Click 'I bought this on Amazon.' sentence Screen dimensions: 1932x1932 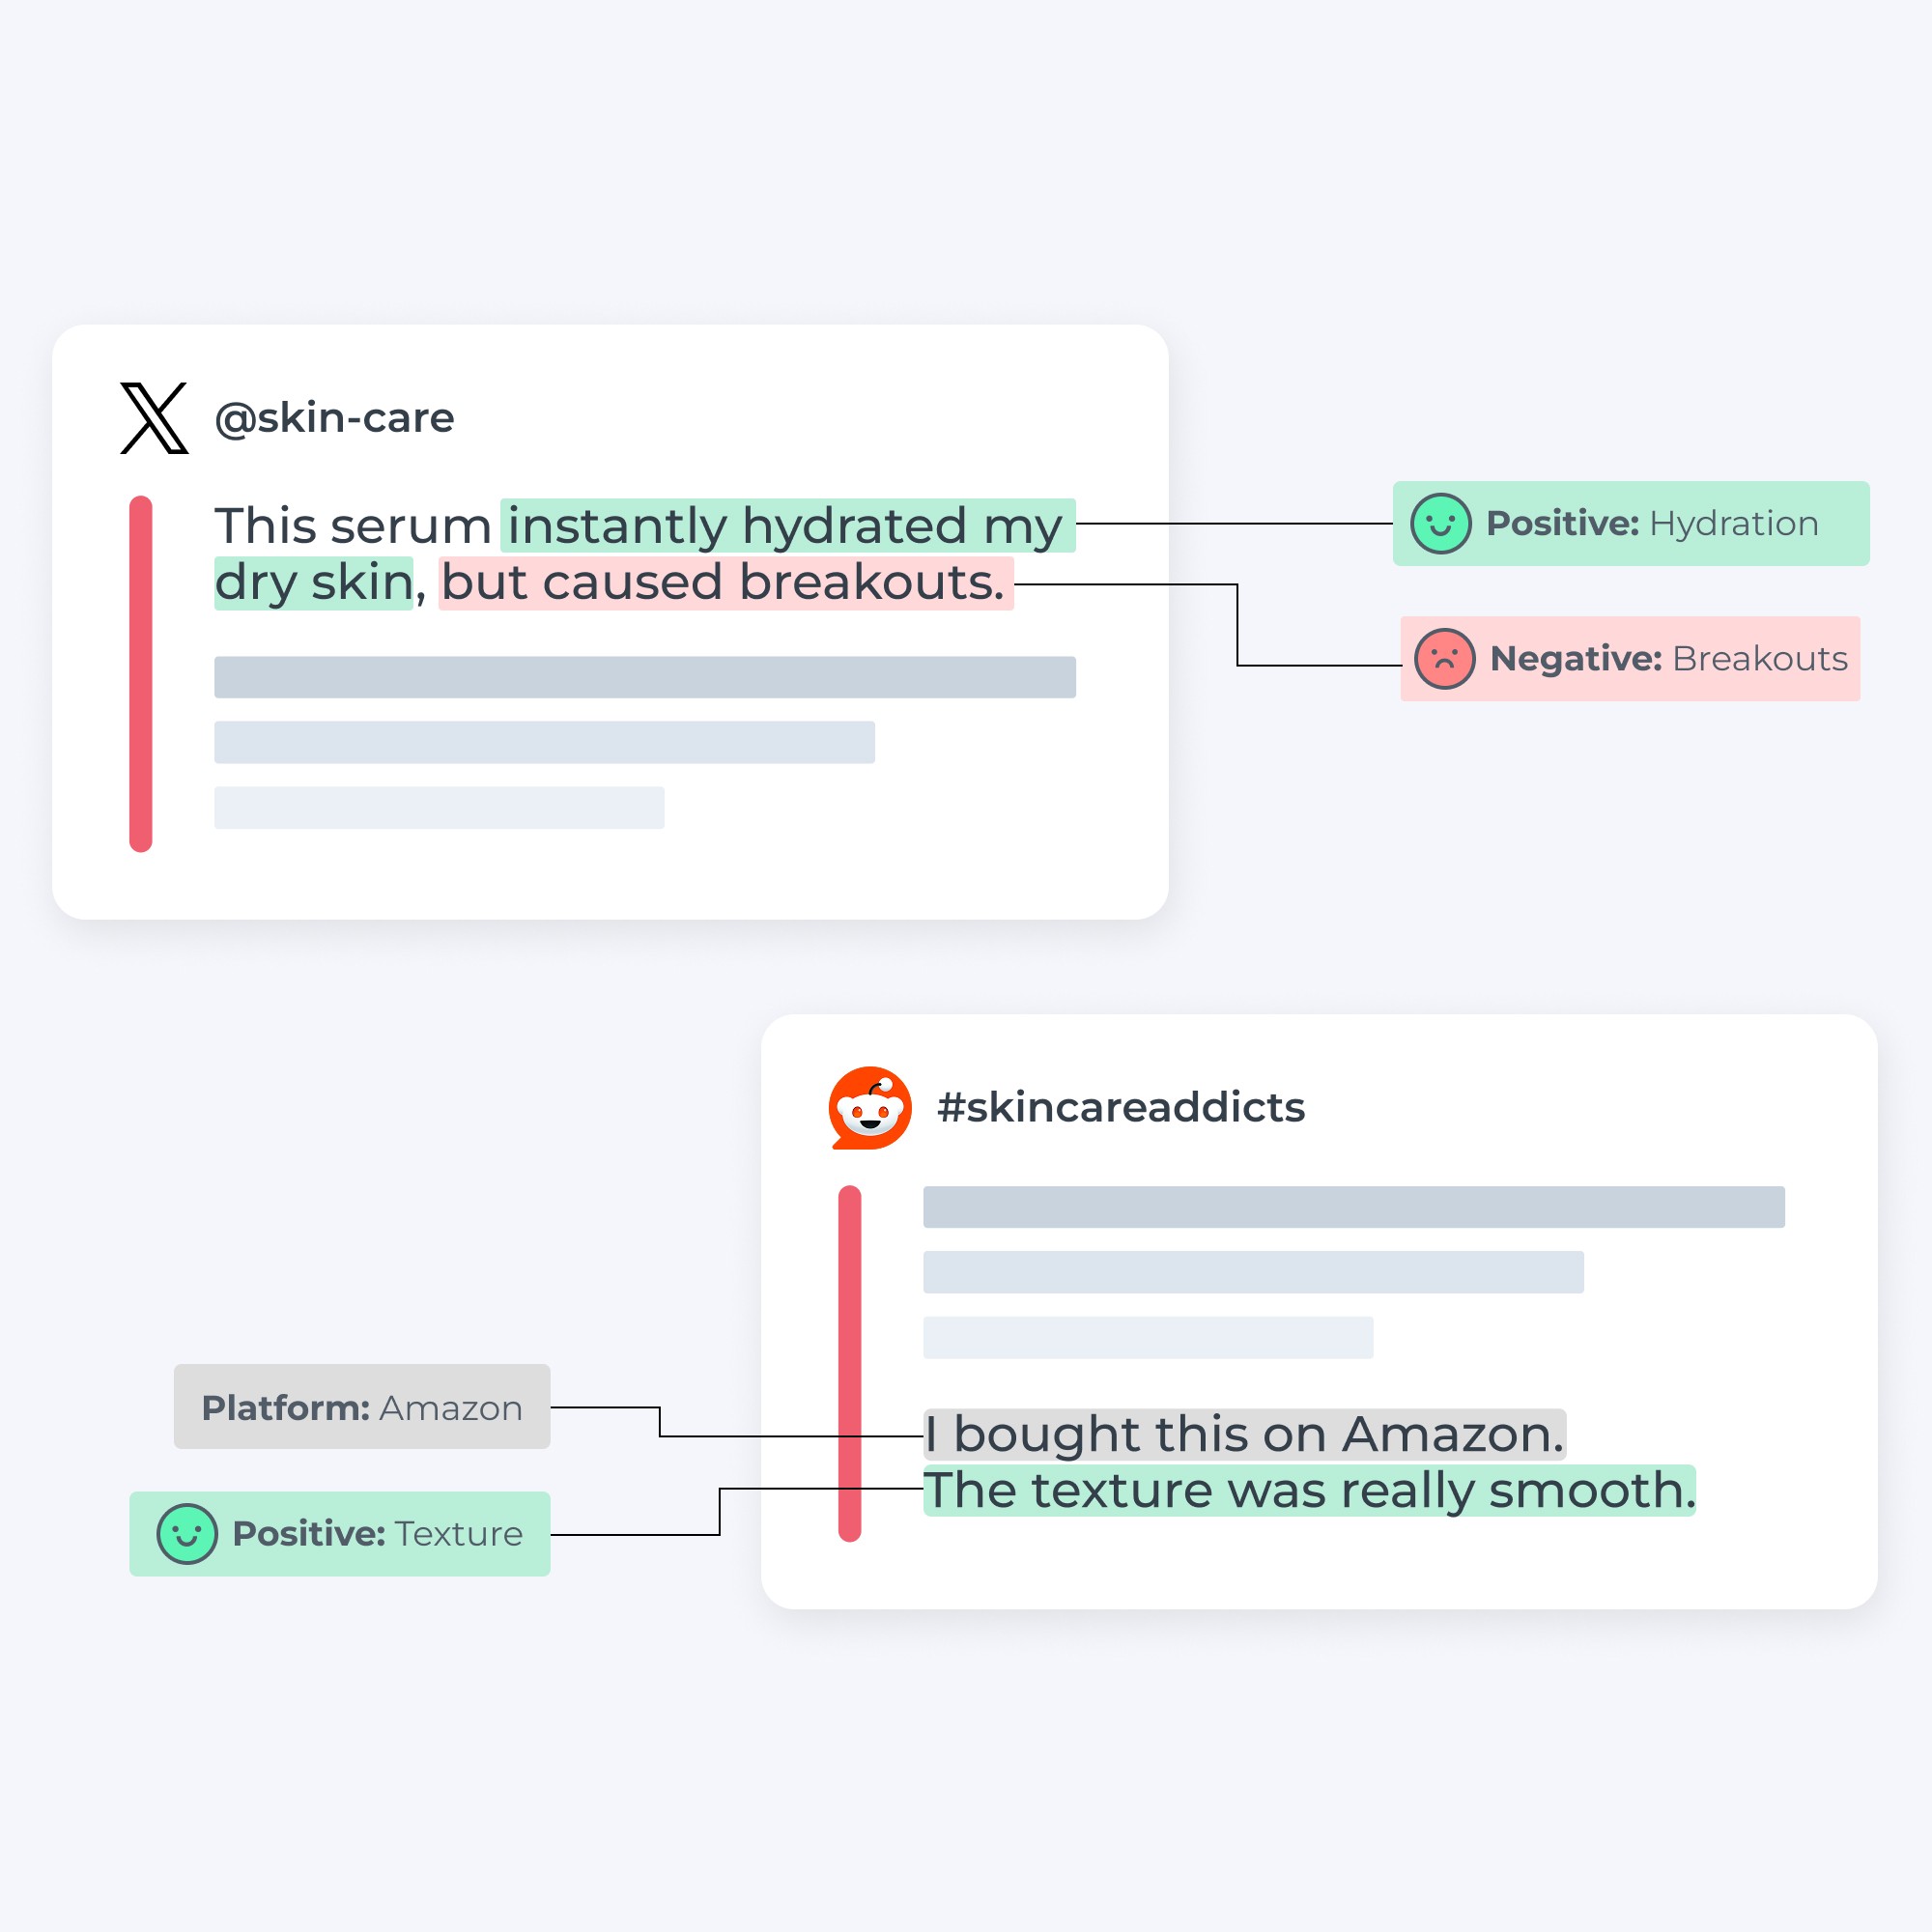(x=1245, y=1434)
